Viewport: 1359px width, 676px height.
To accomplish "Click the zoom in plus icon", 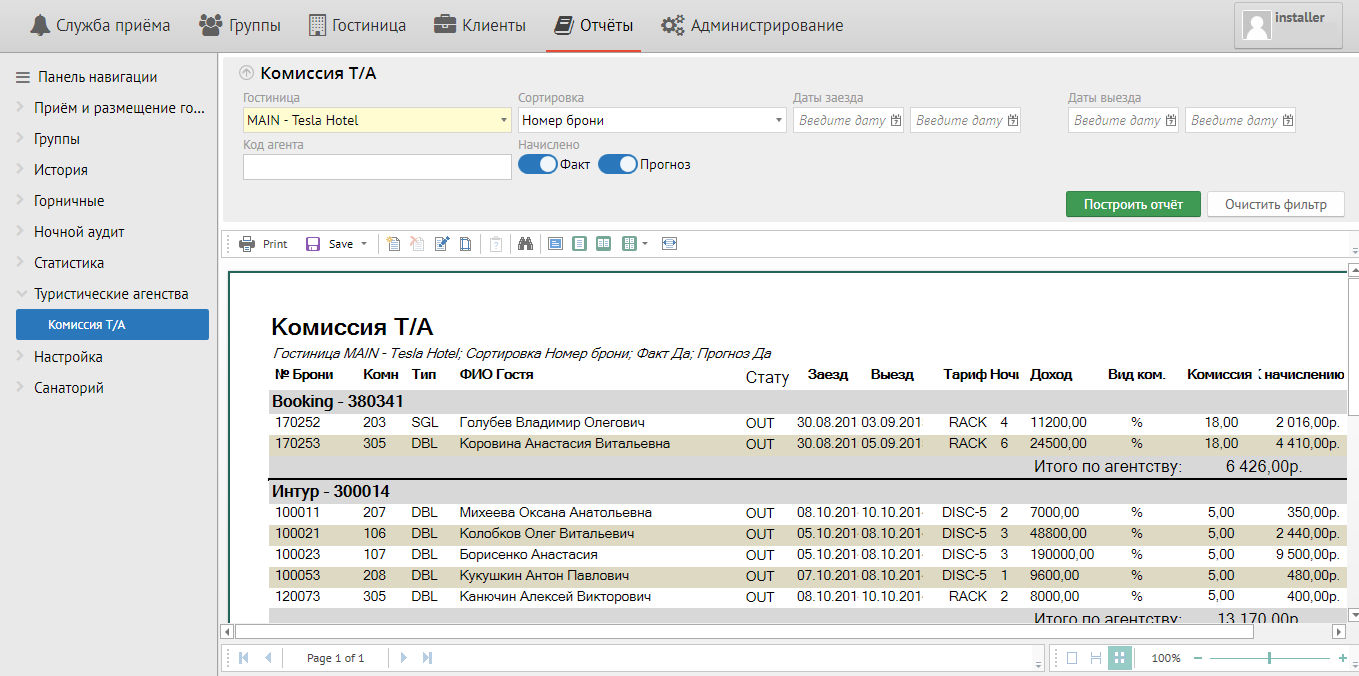I will [x=1342, y=658].
